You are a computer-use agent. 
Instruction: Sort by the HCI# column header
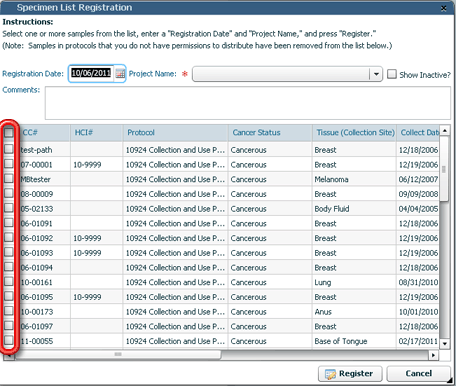96,133
